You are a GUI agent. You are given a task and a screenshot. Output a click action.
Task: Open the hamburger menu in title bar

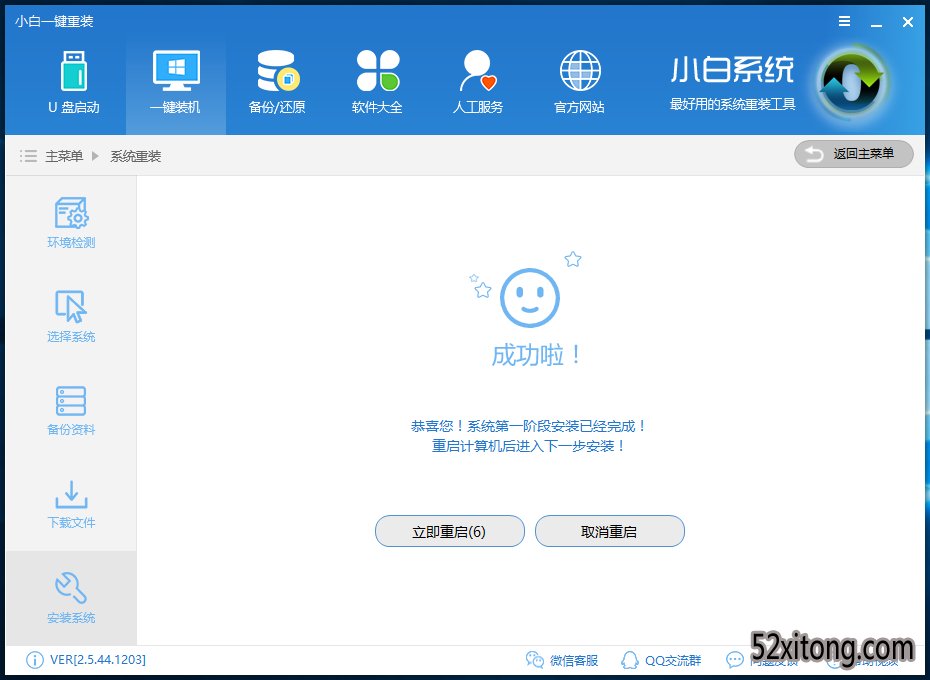pos(845,21)
